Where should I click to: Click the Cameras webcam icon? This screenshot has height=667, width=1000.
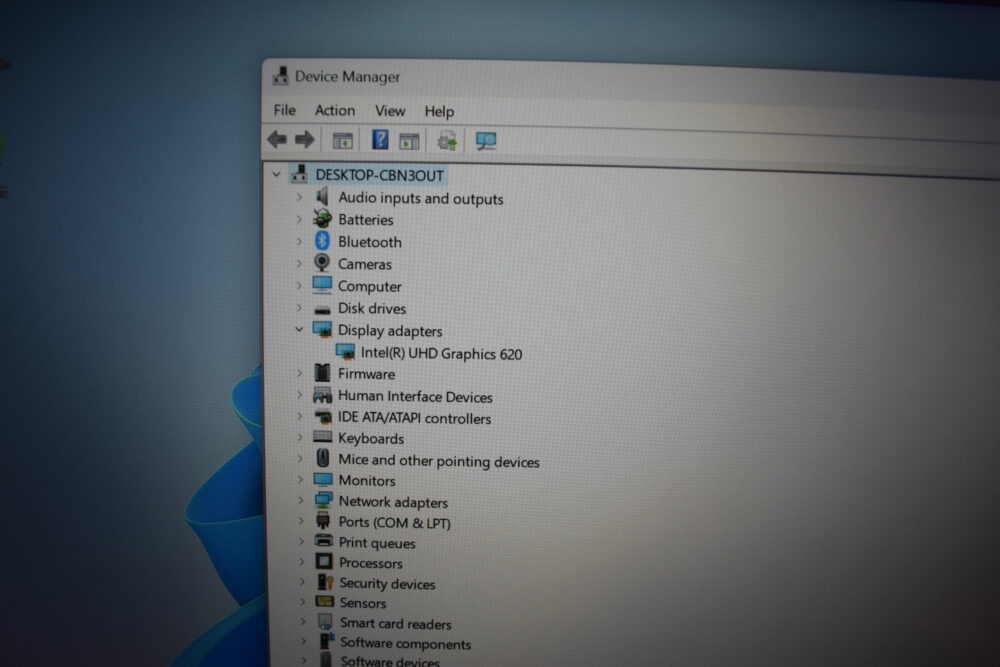pos(322,263)
